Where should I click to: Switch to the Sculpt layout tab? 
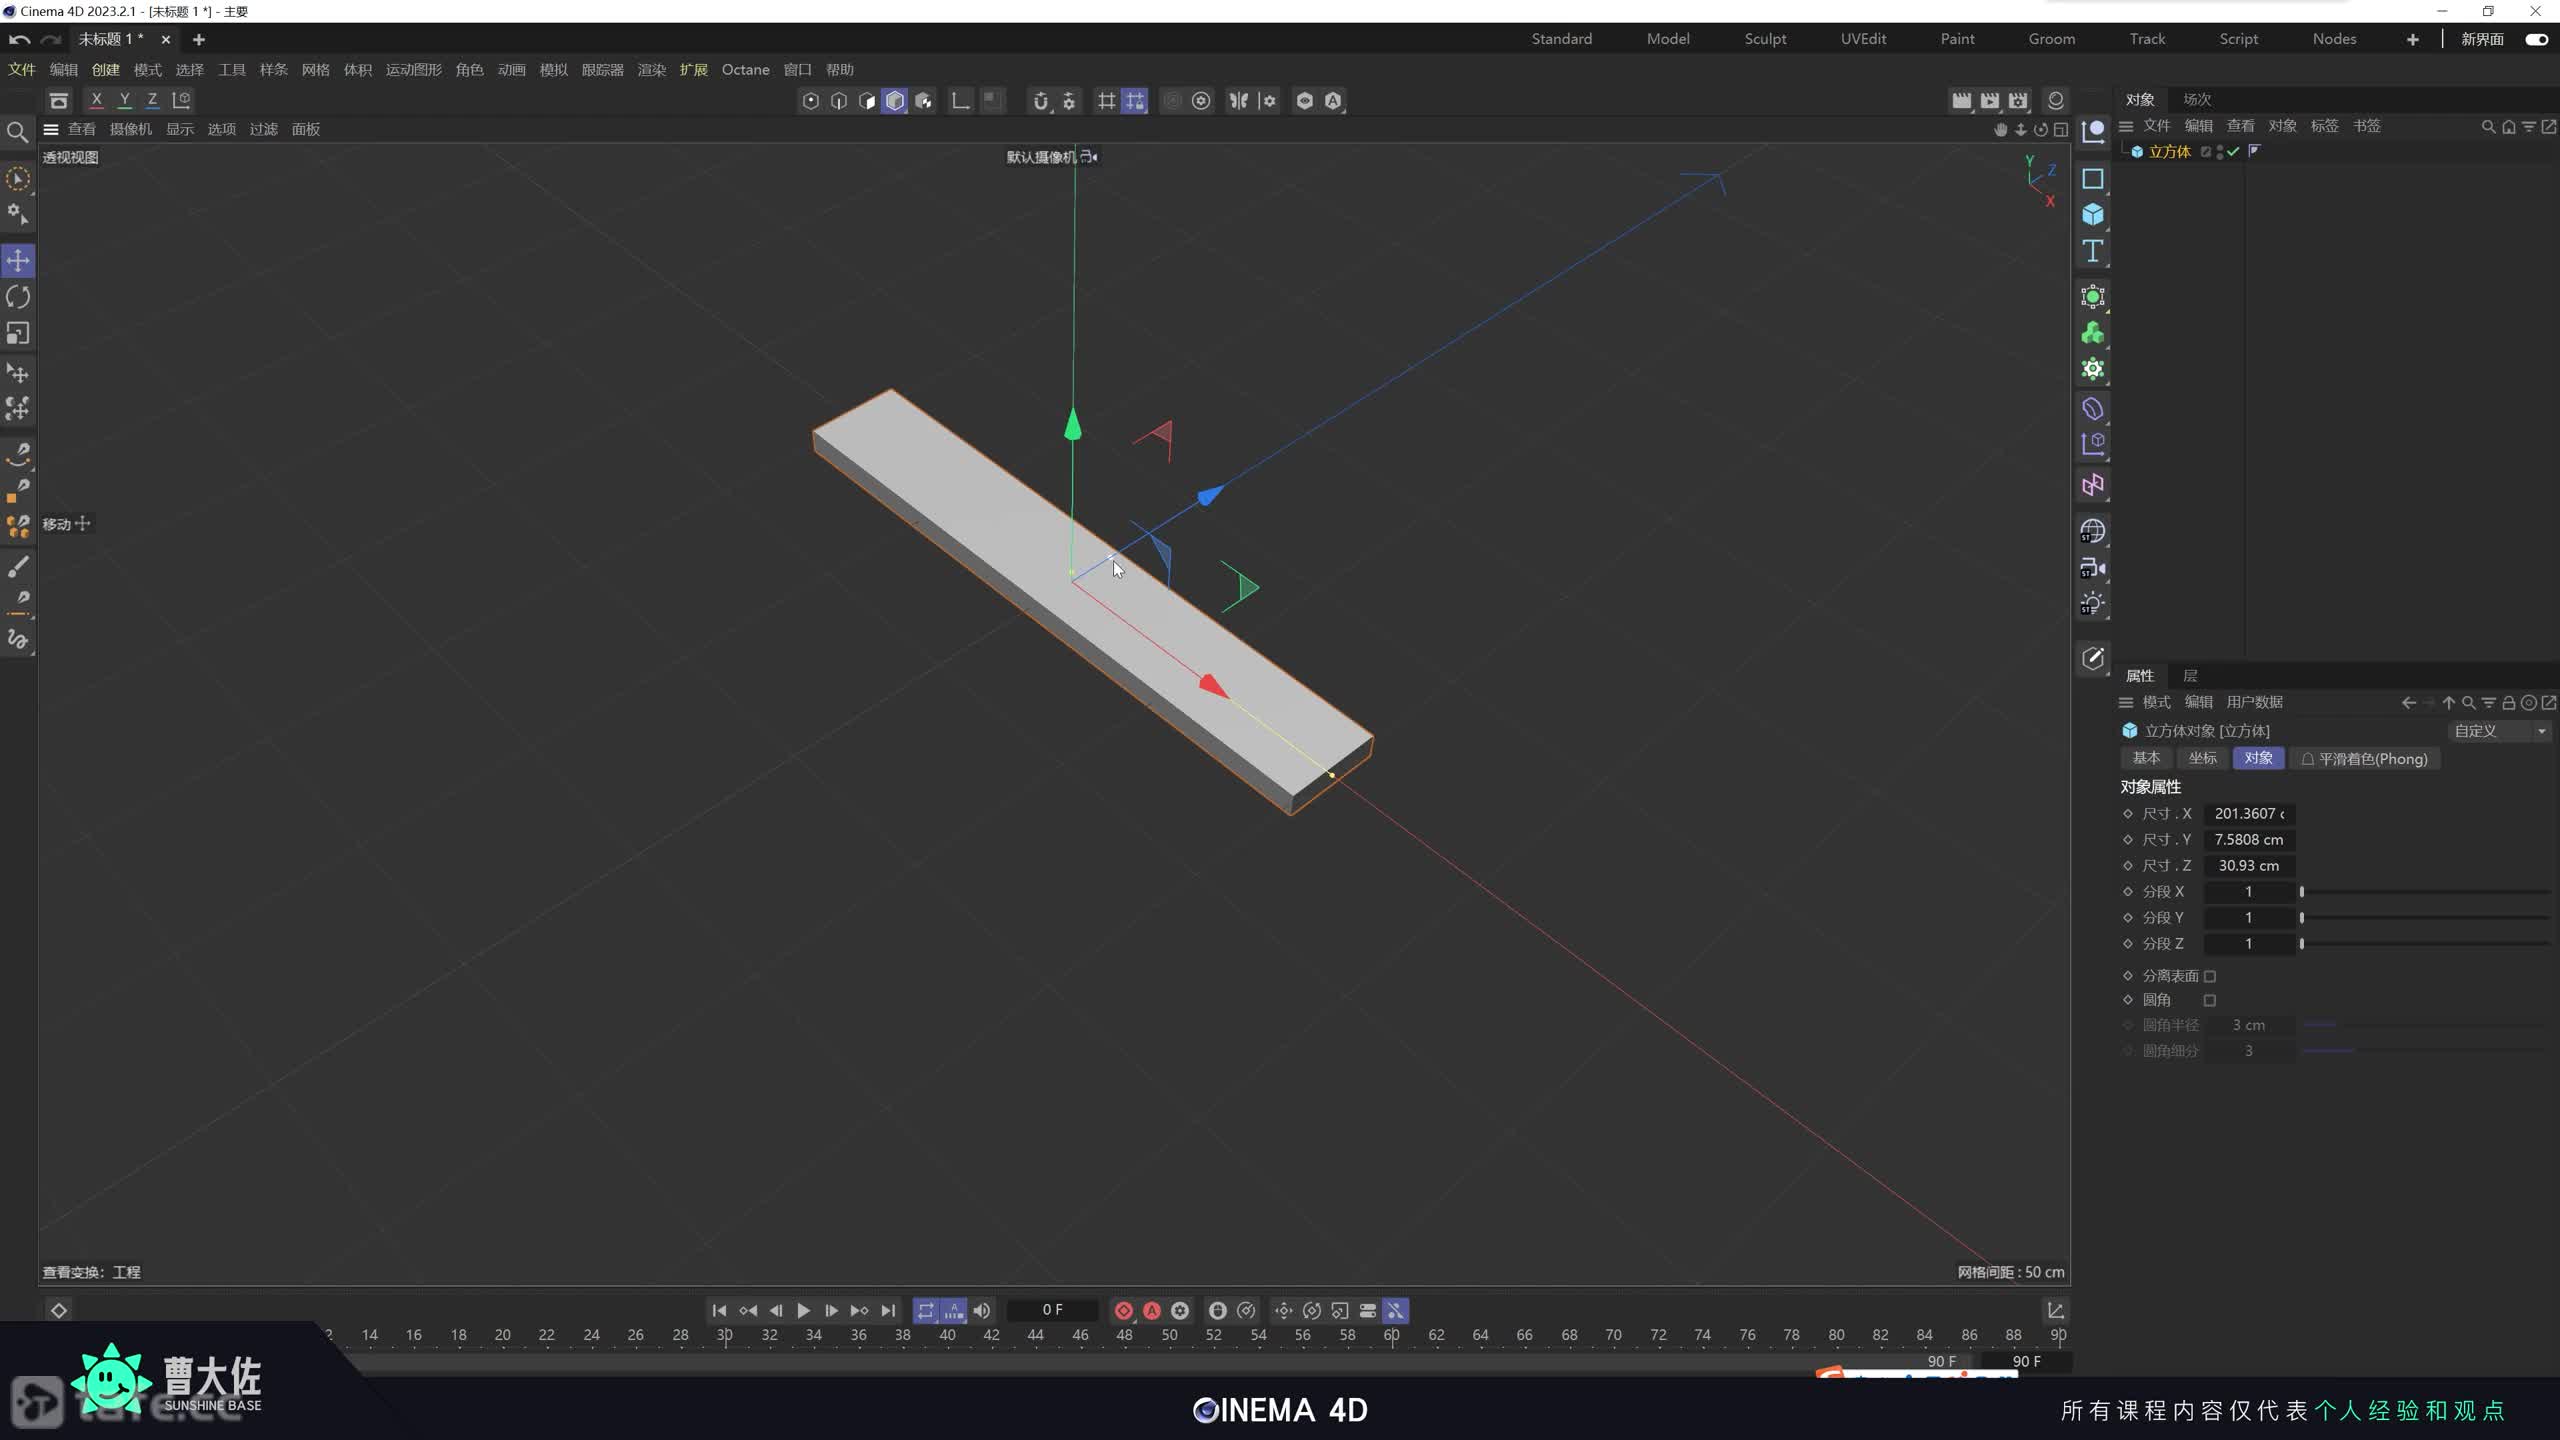[1765, 39]
